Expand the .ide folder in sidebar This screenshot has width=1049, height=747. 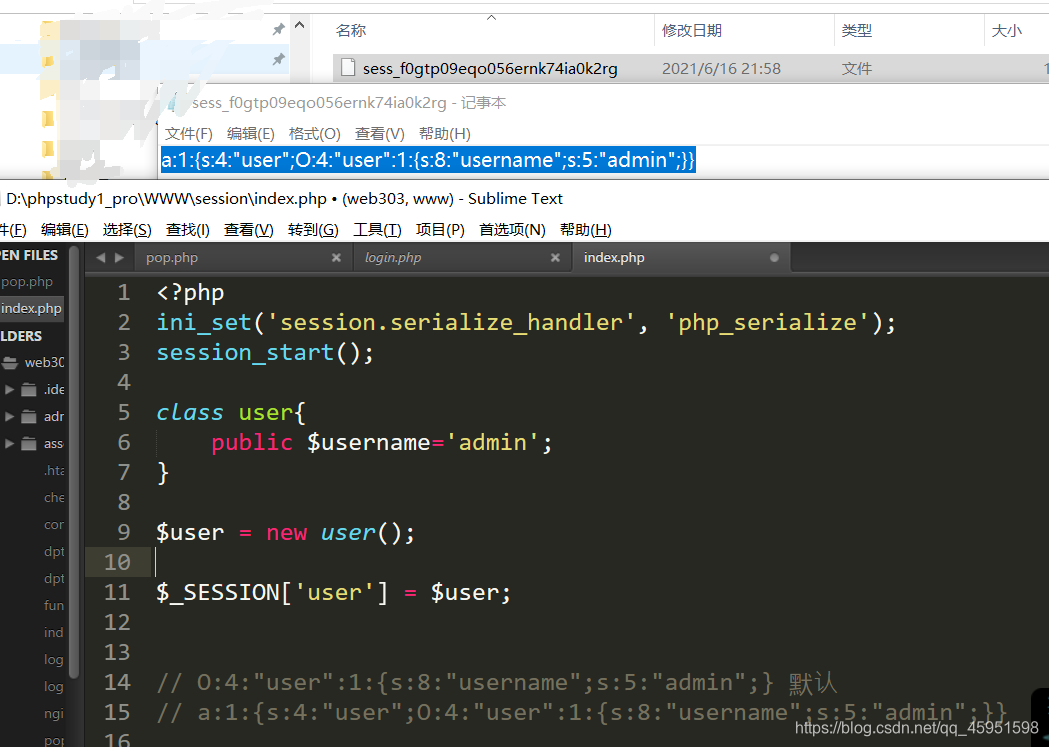[9, 389]
